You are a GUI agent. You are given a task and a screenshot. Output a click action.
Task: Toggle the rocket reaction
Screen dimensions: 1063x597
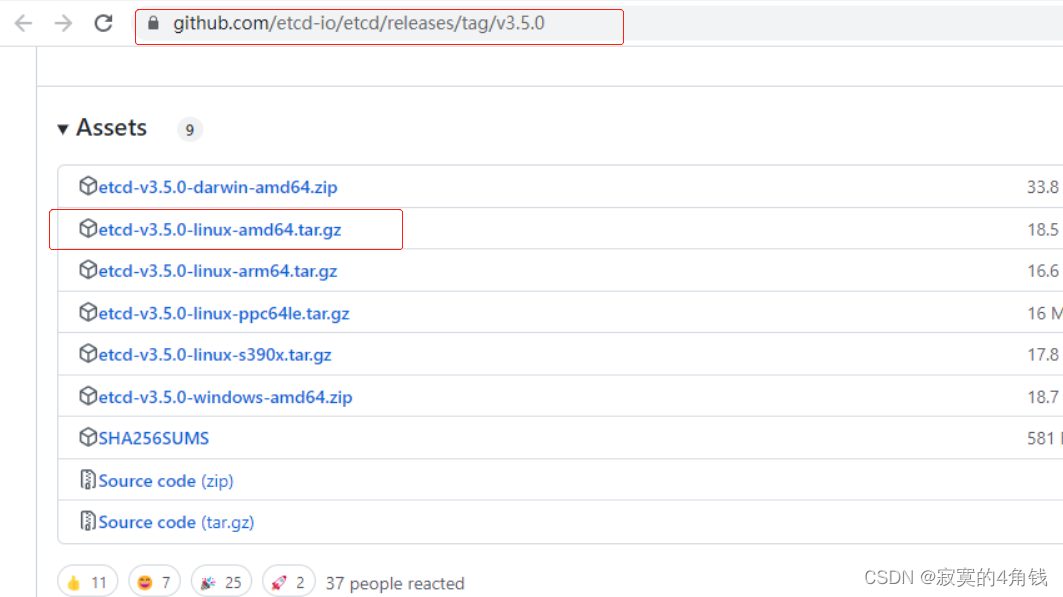(288, 580)
